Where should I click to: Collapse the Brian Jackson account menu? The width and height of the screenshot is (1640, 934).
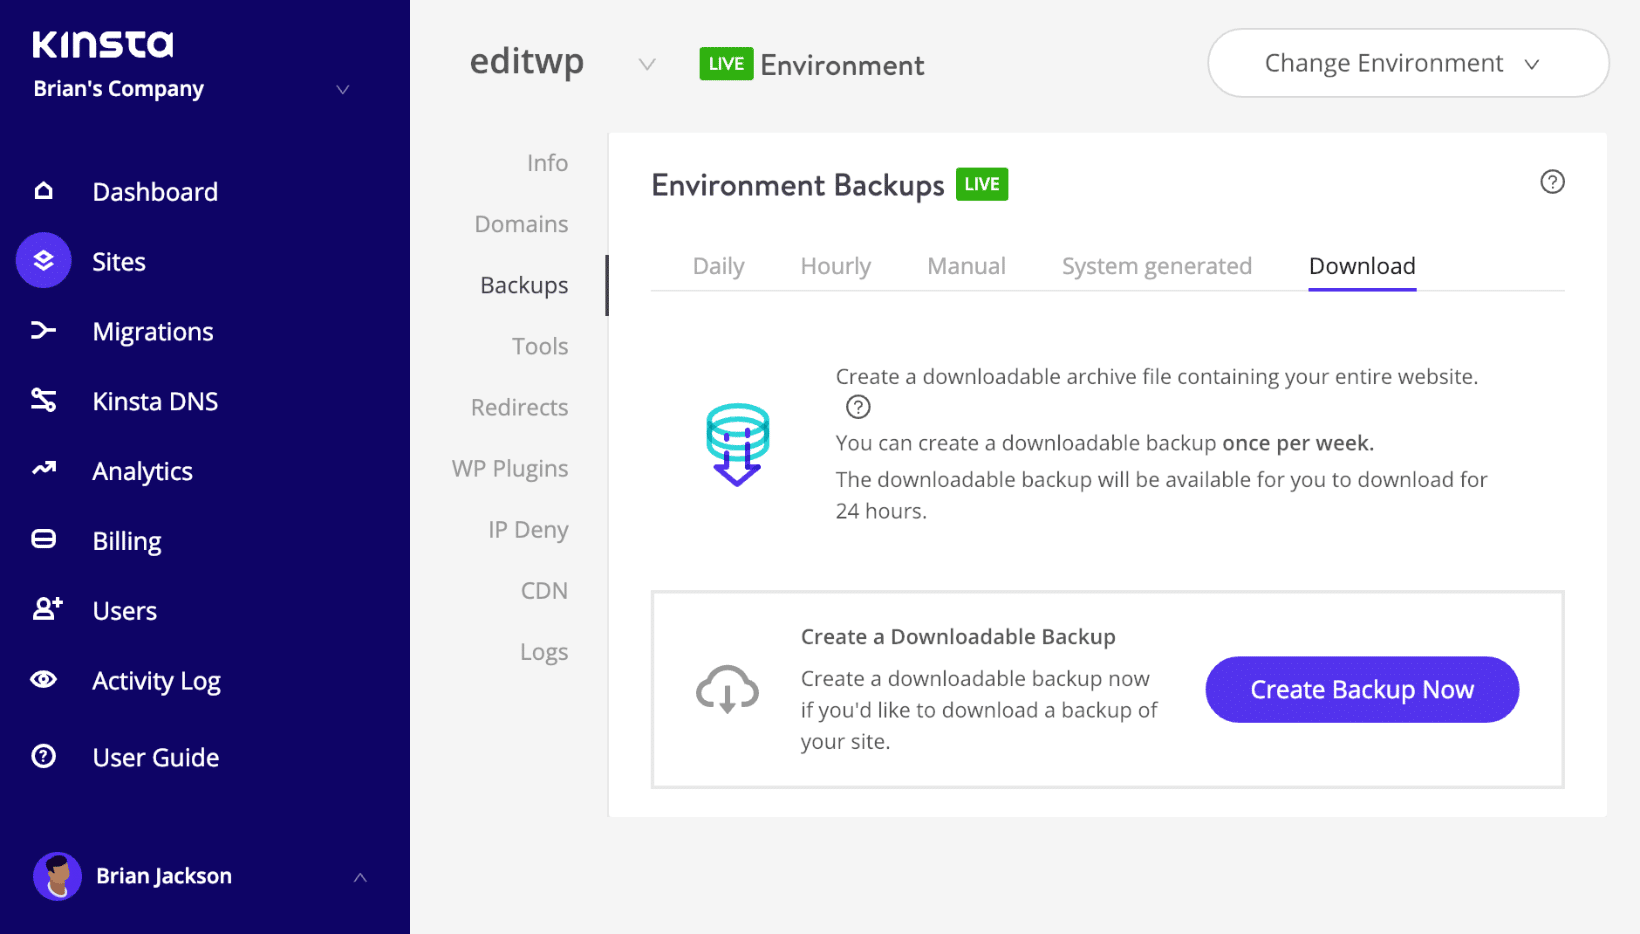360,877
